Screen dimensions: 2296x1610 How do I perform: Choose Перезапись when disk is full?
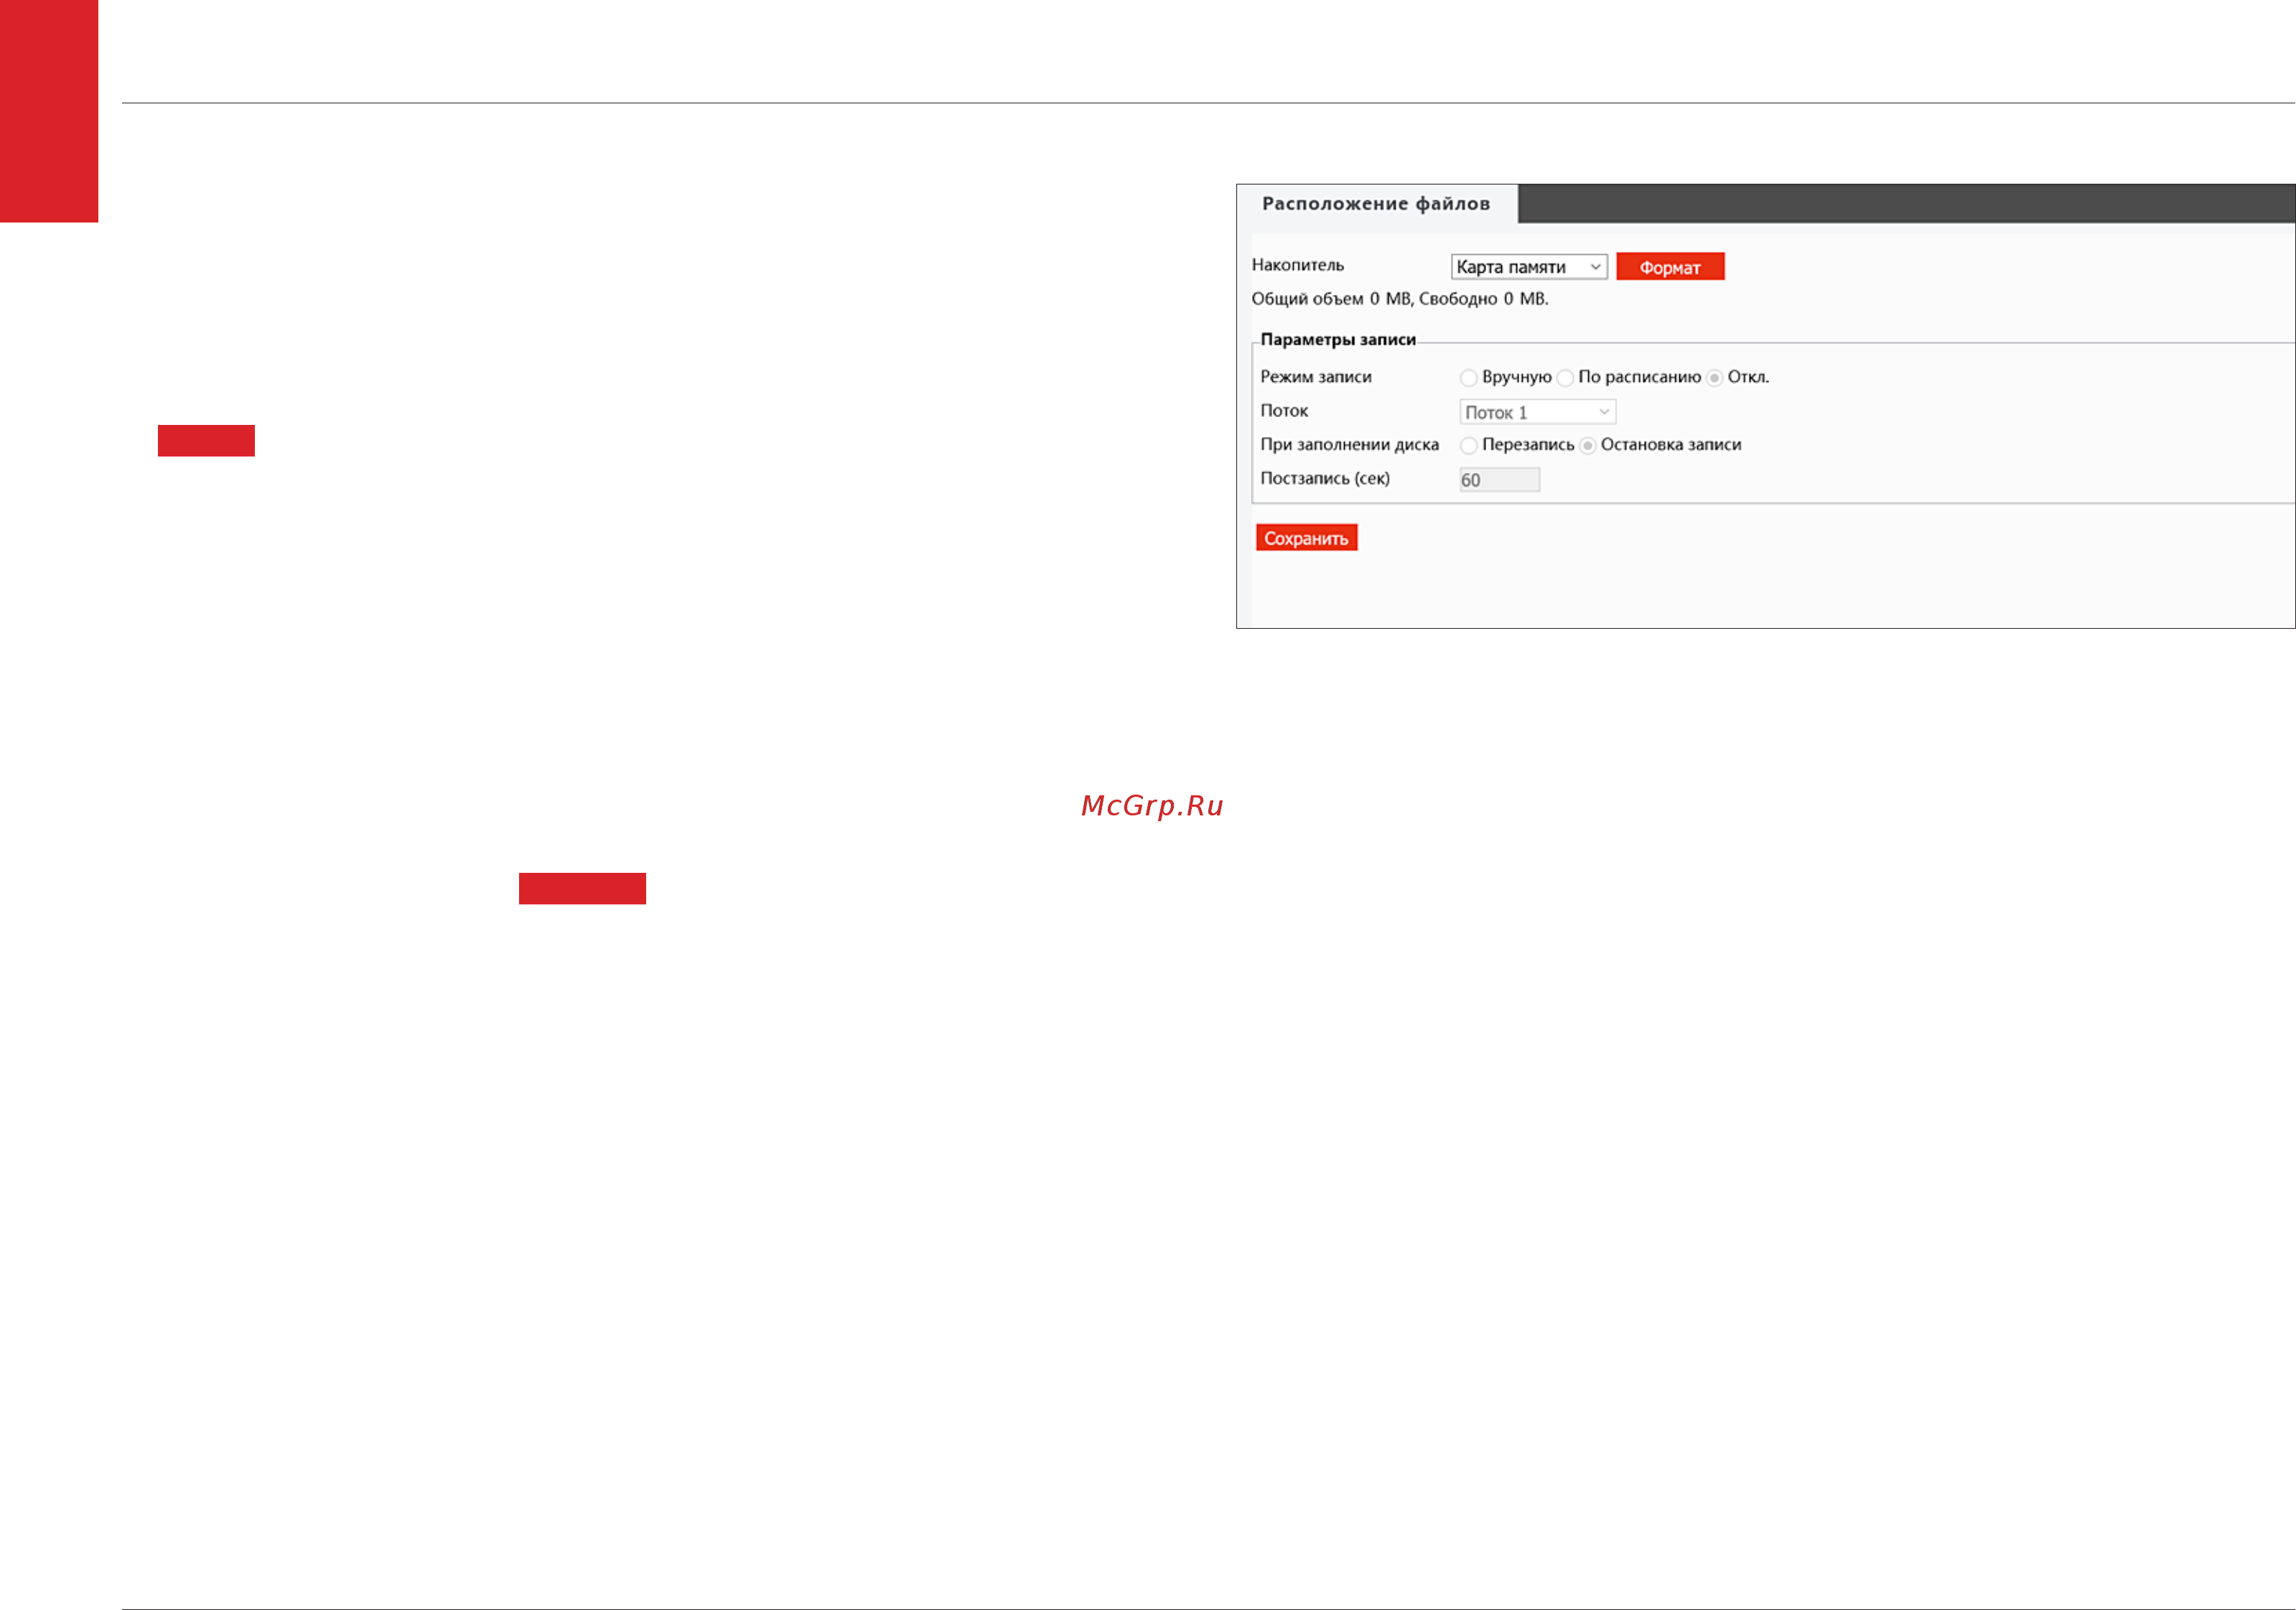point(1468,446)
